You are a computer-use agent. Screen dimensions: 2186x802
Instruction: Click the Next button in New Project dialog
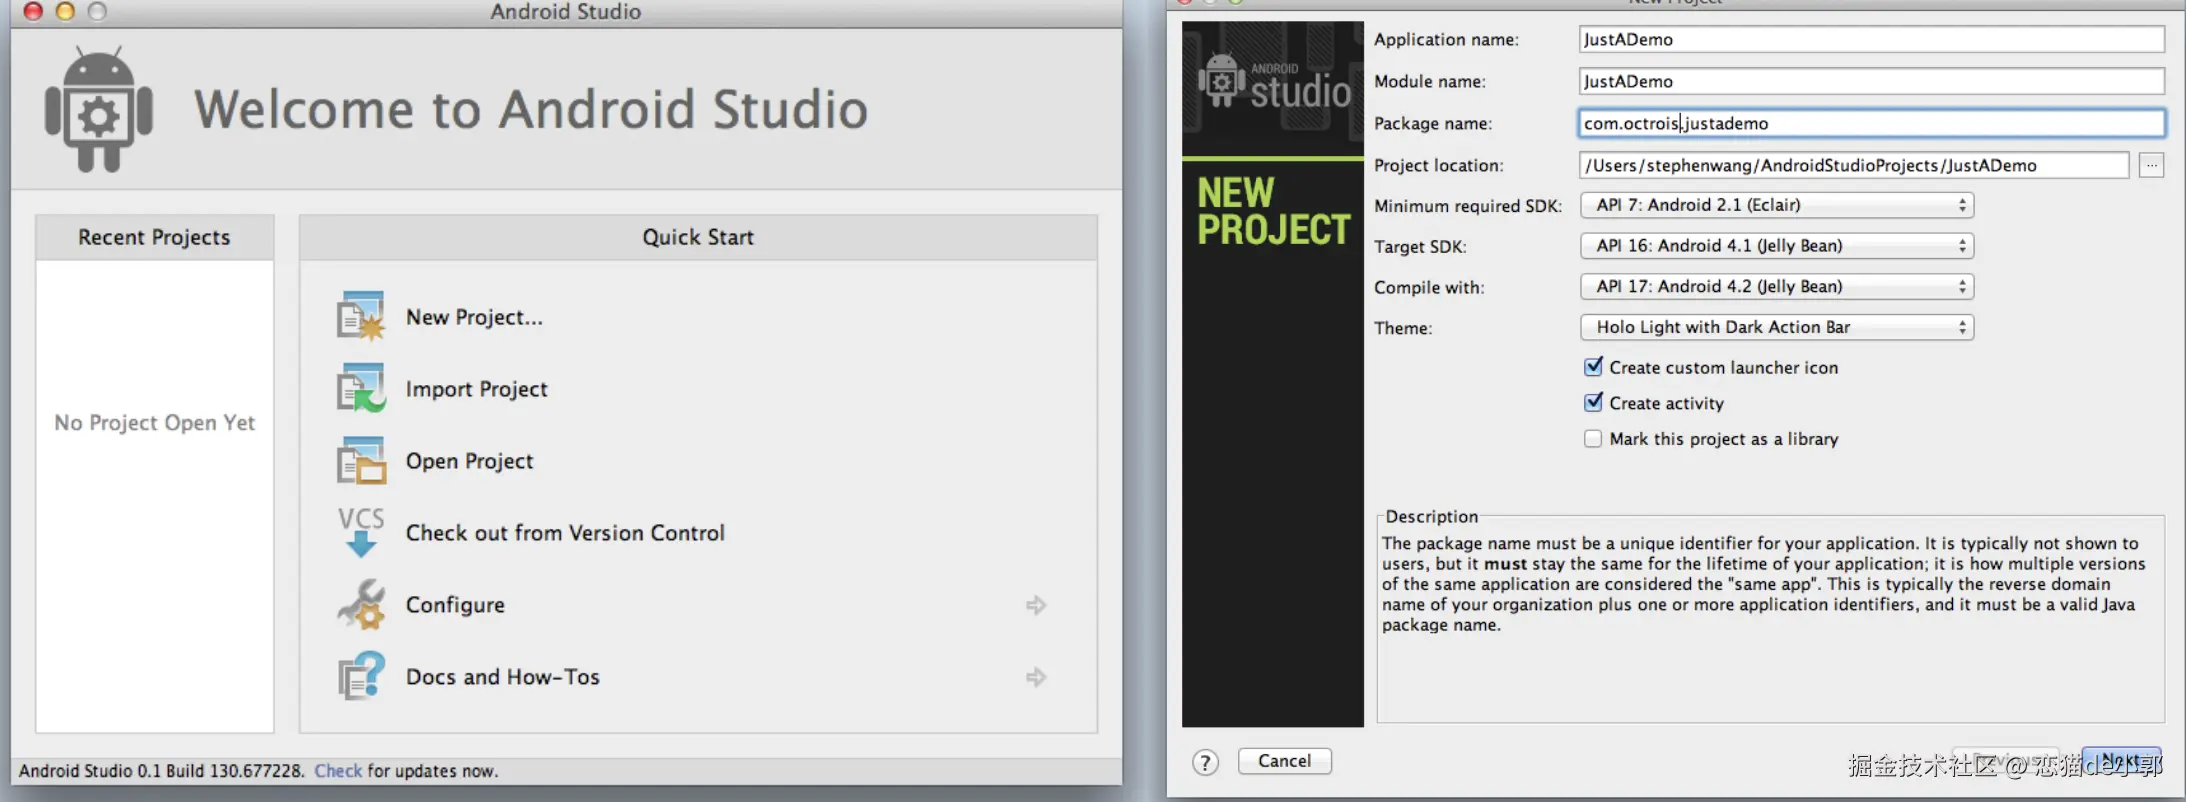pos(2121,761)
